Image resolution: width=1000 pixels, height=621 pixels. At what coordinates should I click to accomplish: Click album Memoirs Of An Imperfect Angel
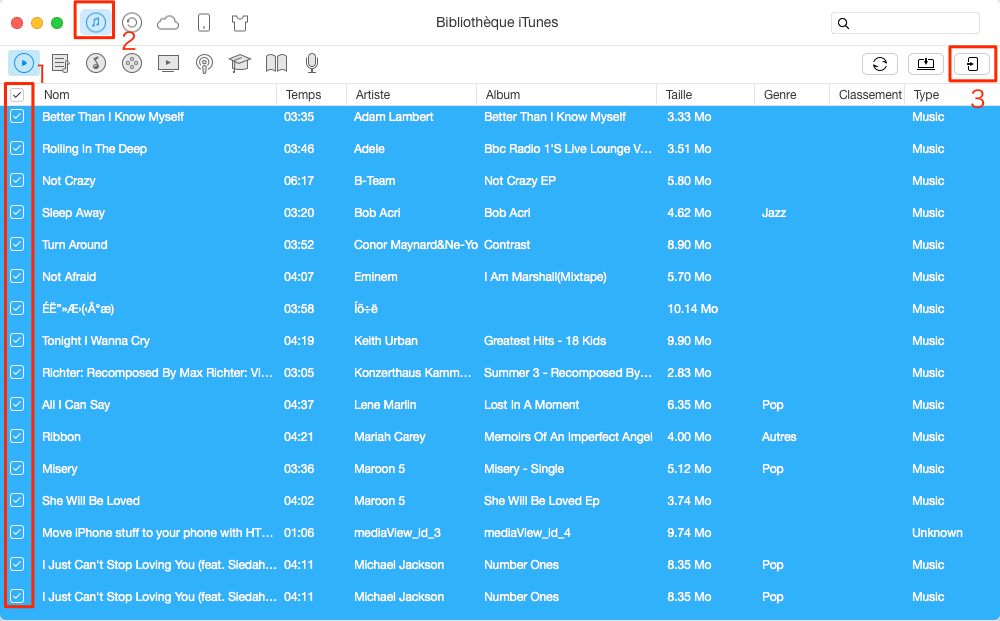click(568, 437)
